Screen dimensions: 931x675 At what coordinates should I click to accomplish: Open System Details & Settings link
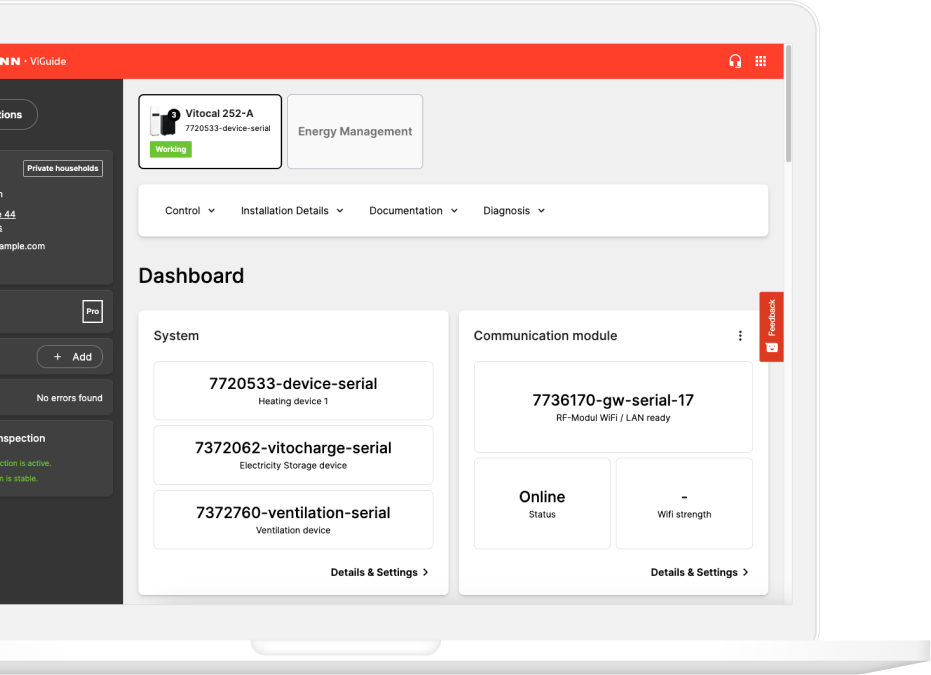click(x=379, y=572)
